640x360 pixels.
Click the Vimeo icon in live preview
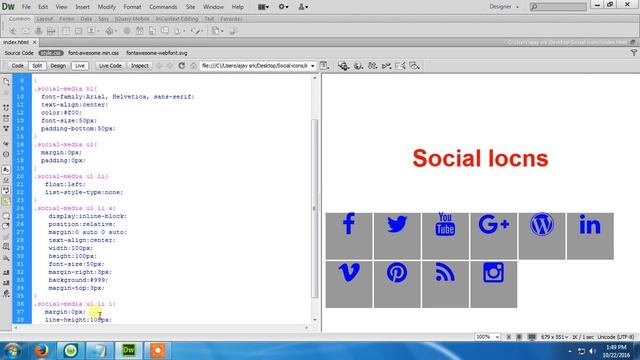(x=349, y=272)
